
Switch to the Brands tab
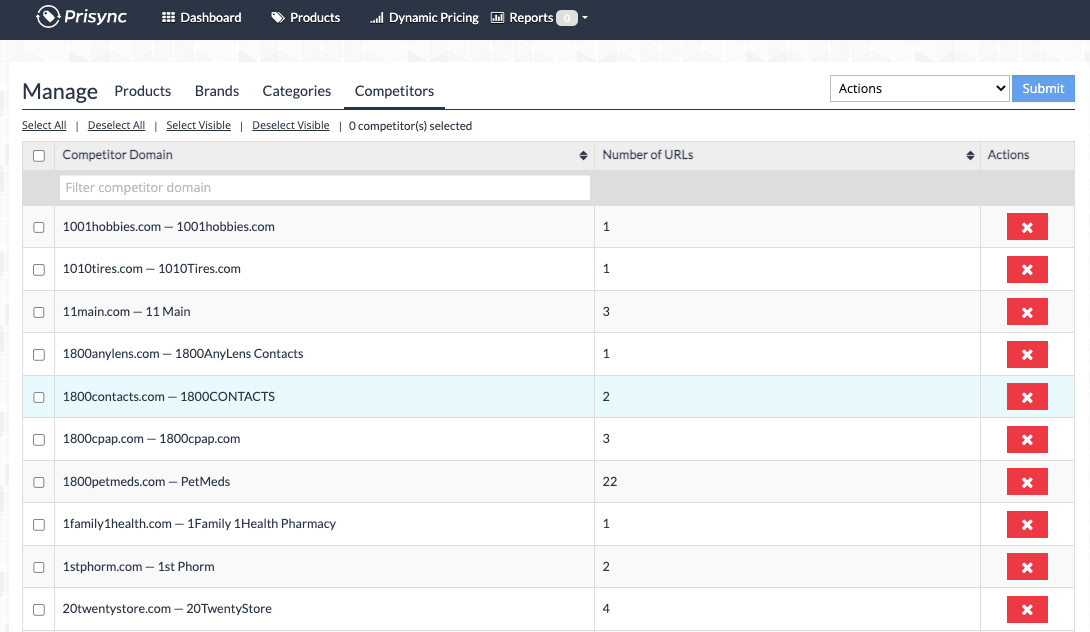(217, 91)
